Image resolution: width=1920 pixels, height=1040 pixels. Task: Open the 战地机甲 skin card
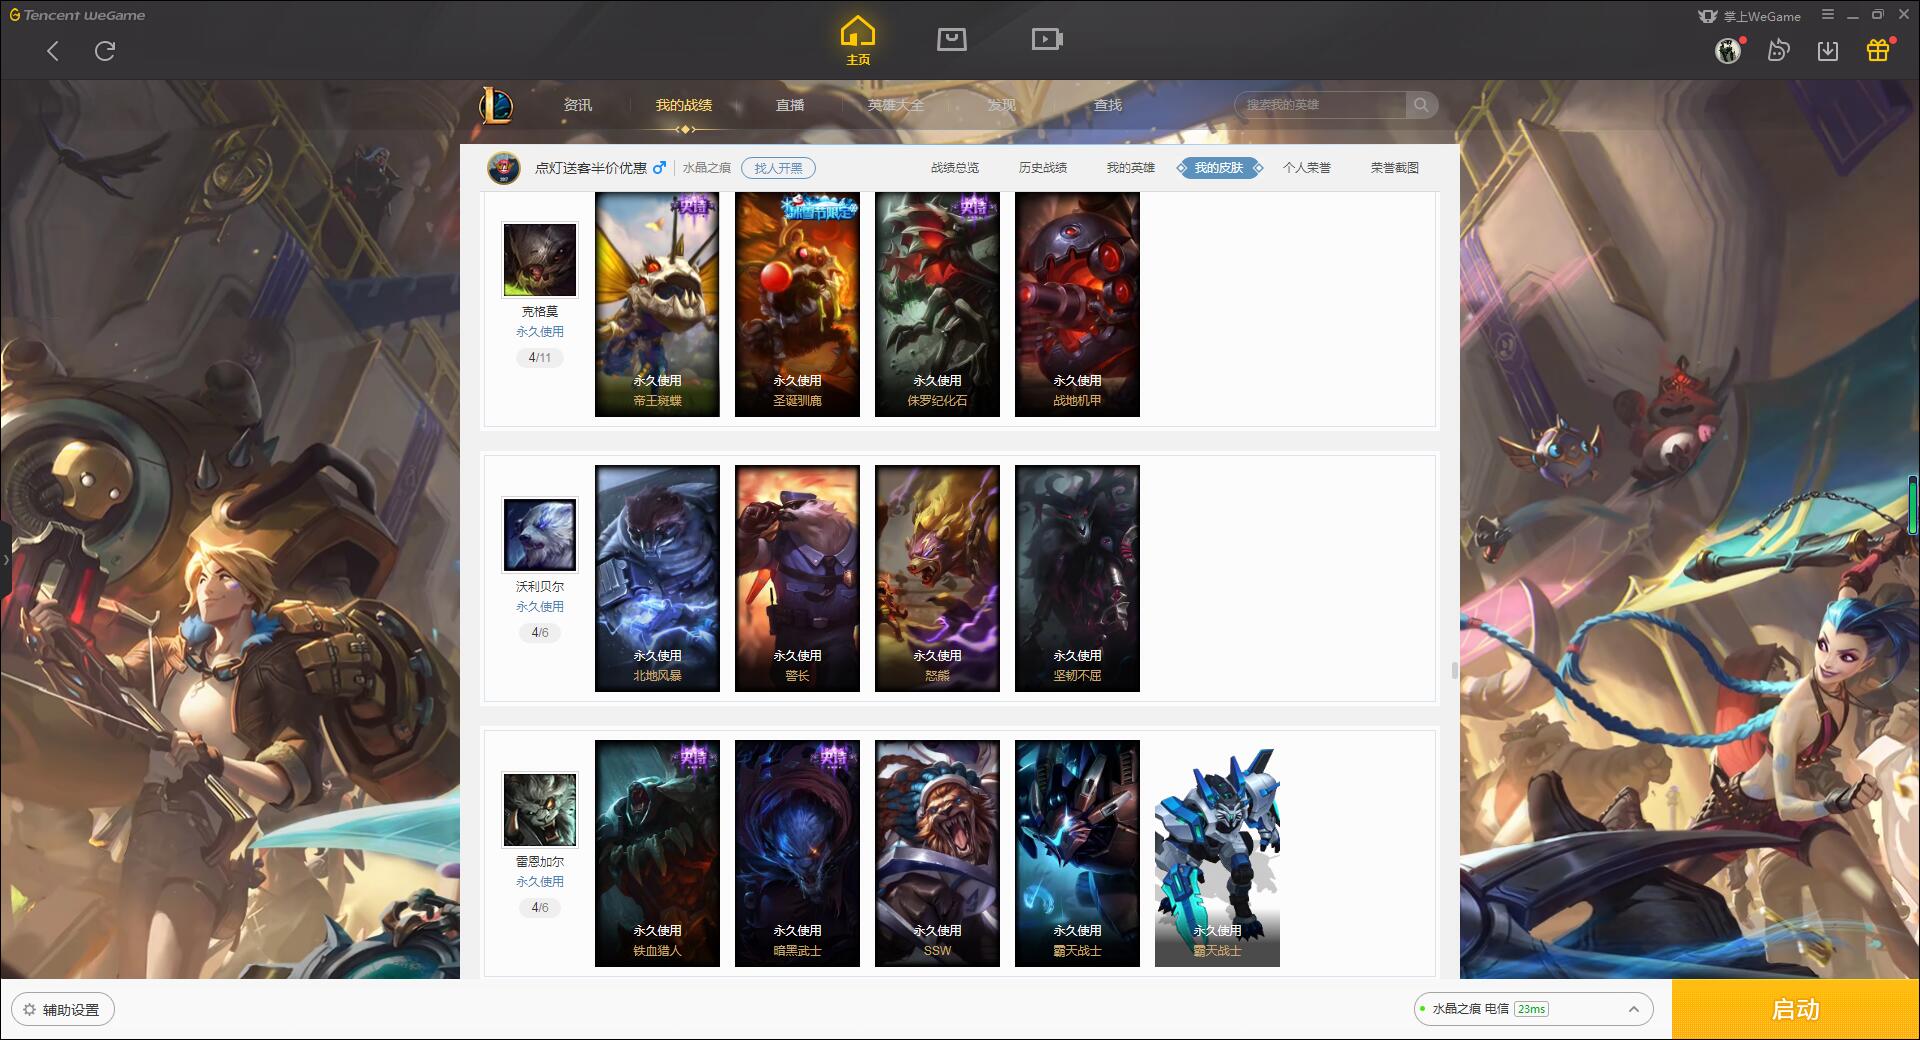(1077, 304)
